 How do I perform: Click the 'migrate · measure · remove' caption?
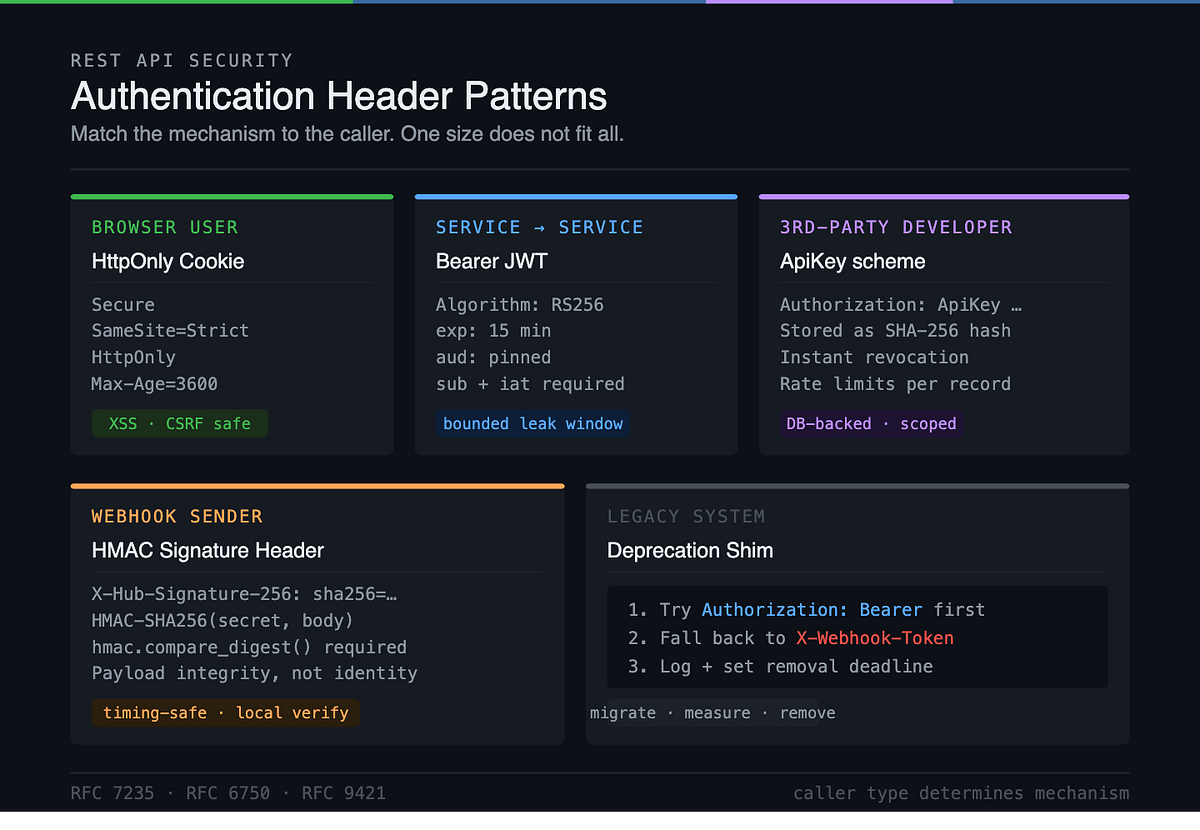(x=713, y=713)
